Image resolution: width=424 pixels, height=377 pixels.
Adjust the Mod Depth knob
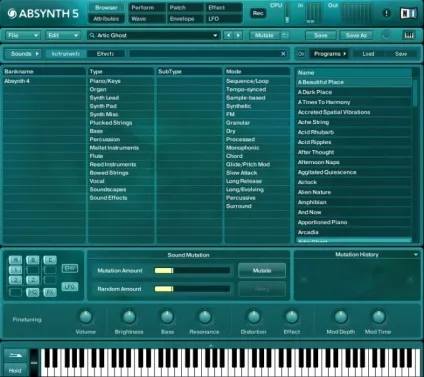click(341, 317)
